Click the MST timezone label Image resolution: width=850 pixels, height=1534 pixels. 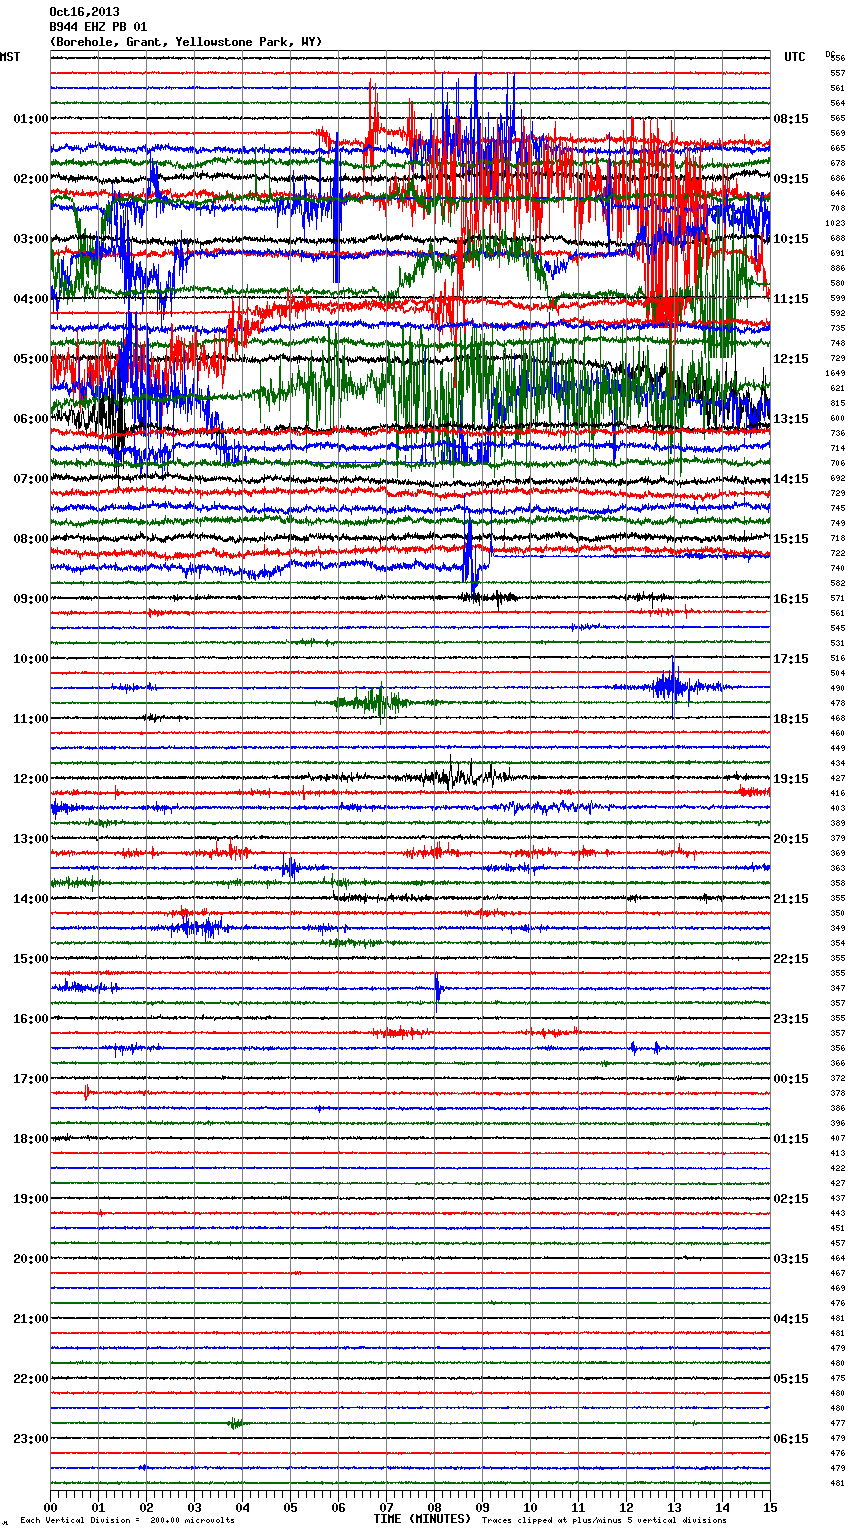tap(10, 57)
